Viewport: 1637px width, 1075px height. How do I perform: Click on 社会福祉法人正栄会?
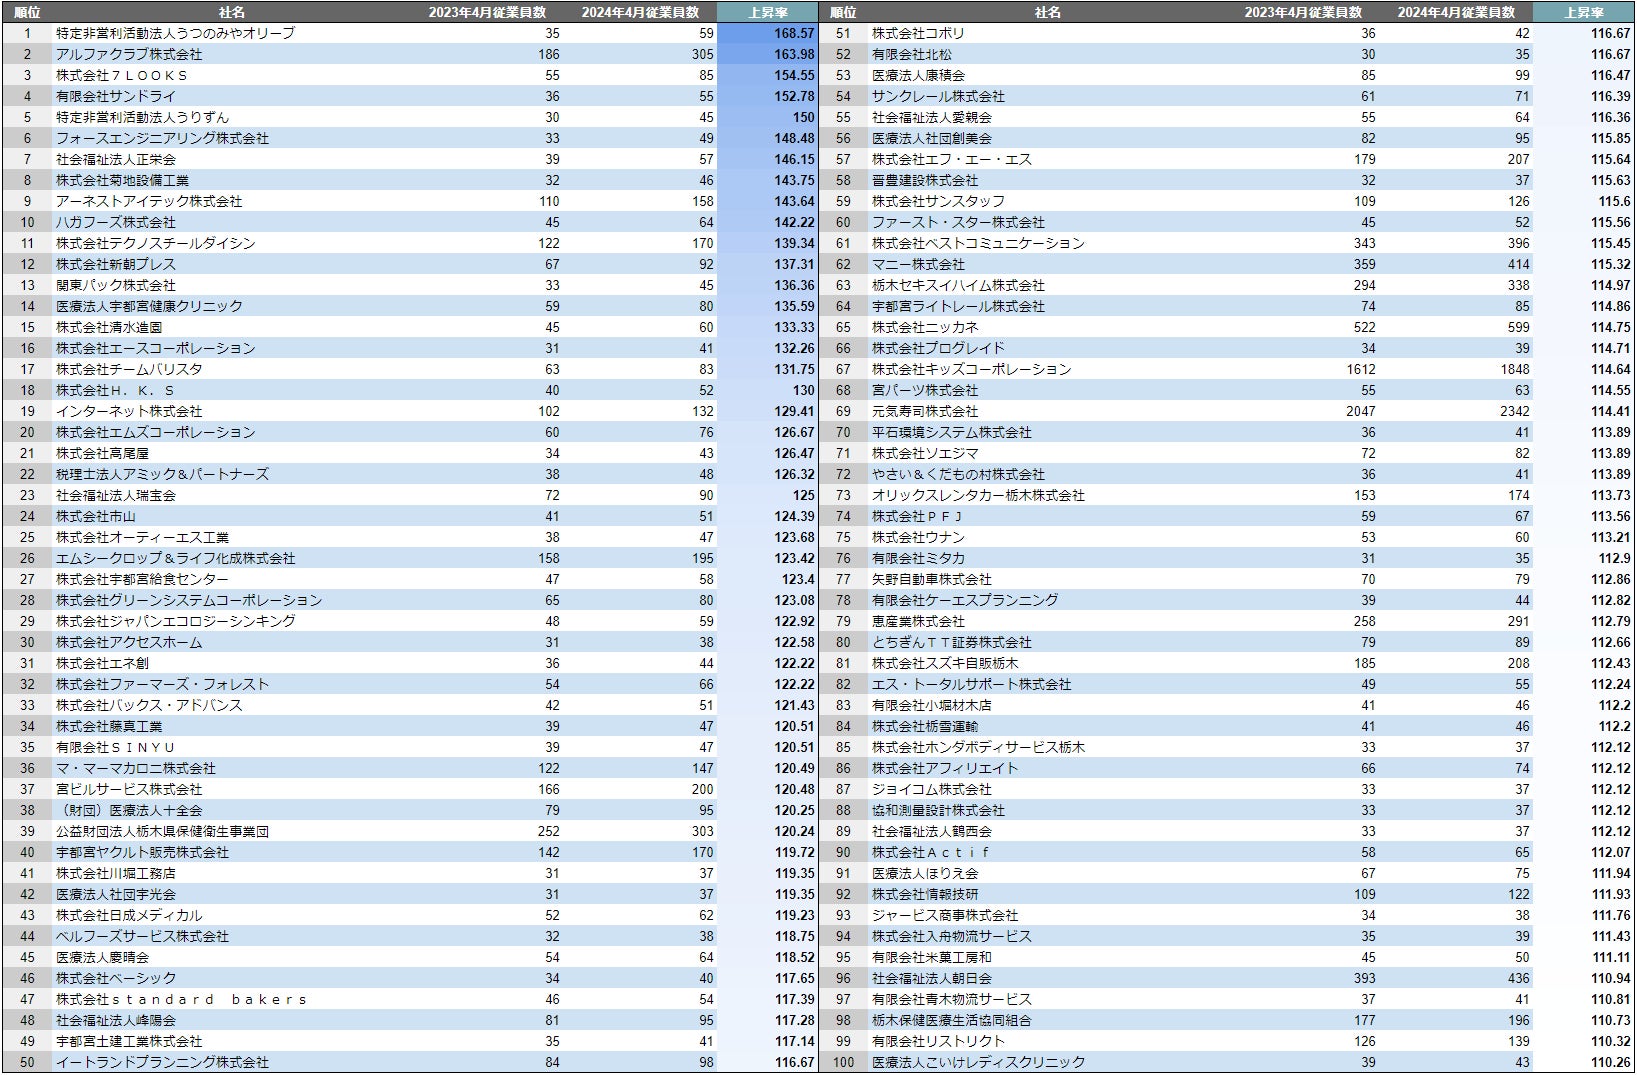click(116, 159)
